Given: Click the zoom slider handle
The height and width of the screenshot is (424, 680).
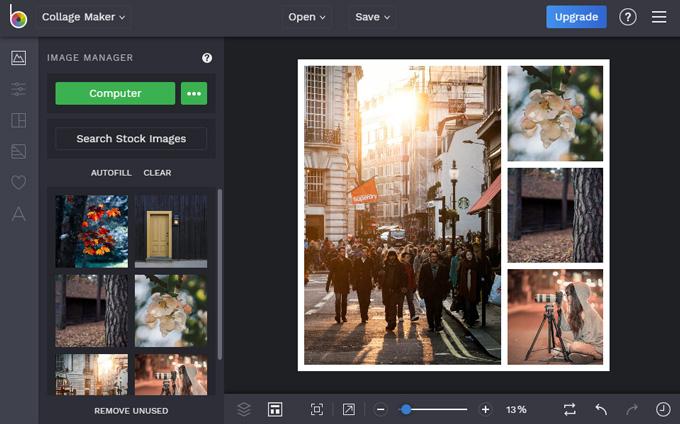Looking at the screenshot, I should click(x=406, y=409).
